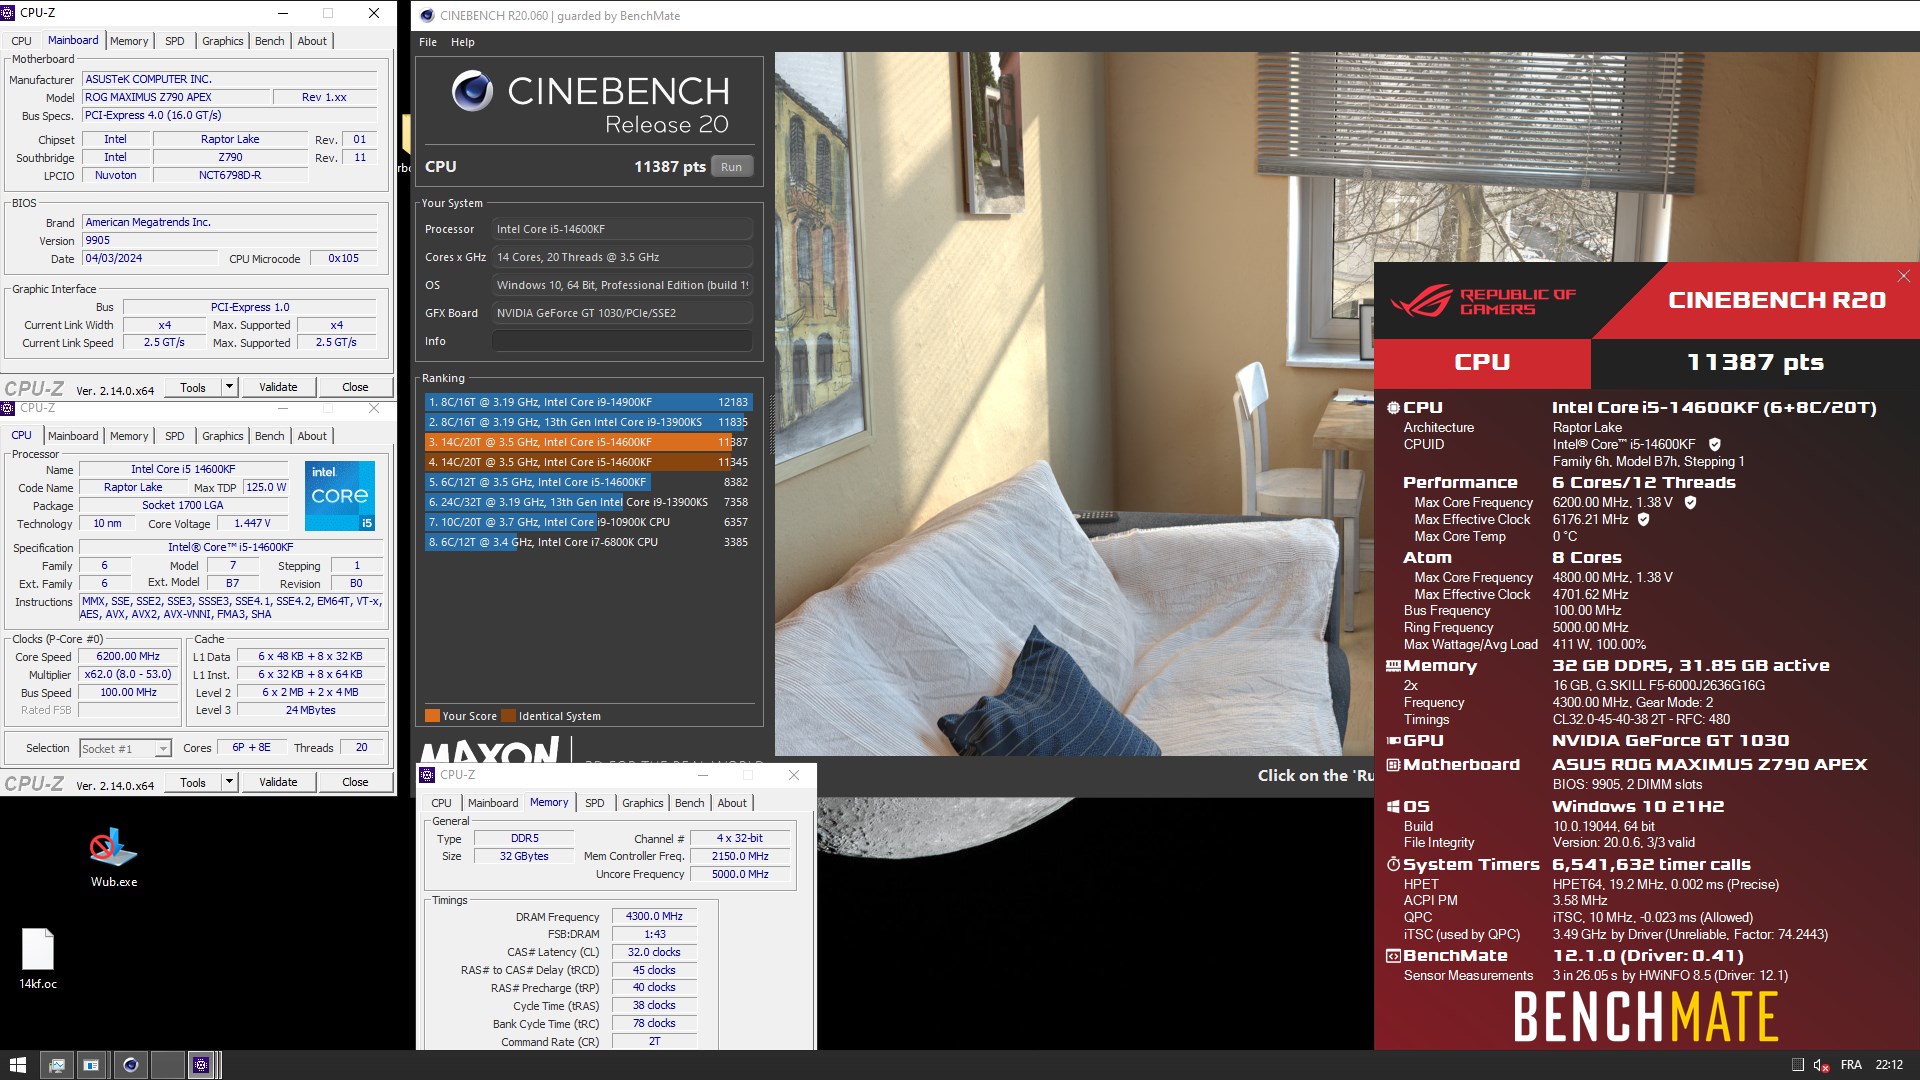Click the graphics card icon beside the GPU heading
Viewport: 1920px width, 1080px height.
(x=1393, y=741)
